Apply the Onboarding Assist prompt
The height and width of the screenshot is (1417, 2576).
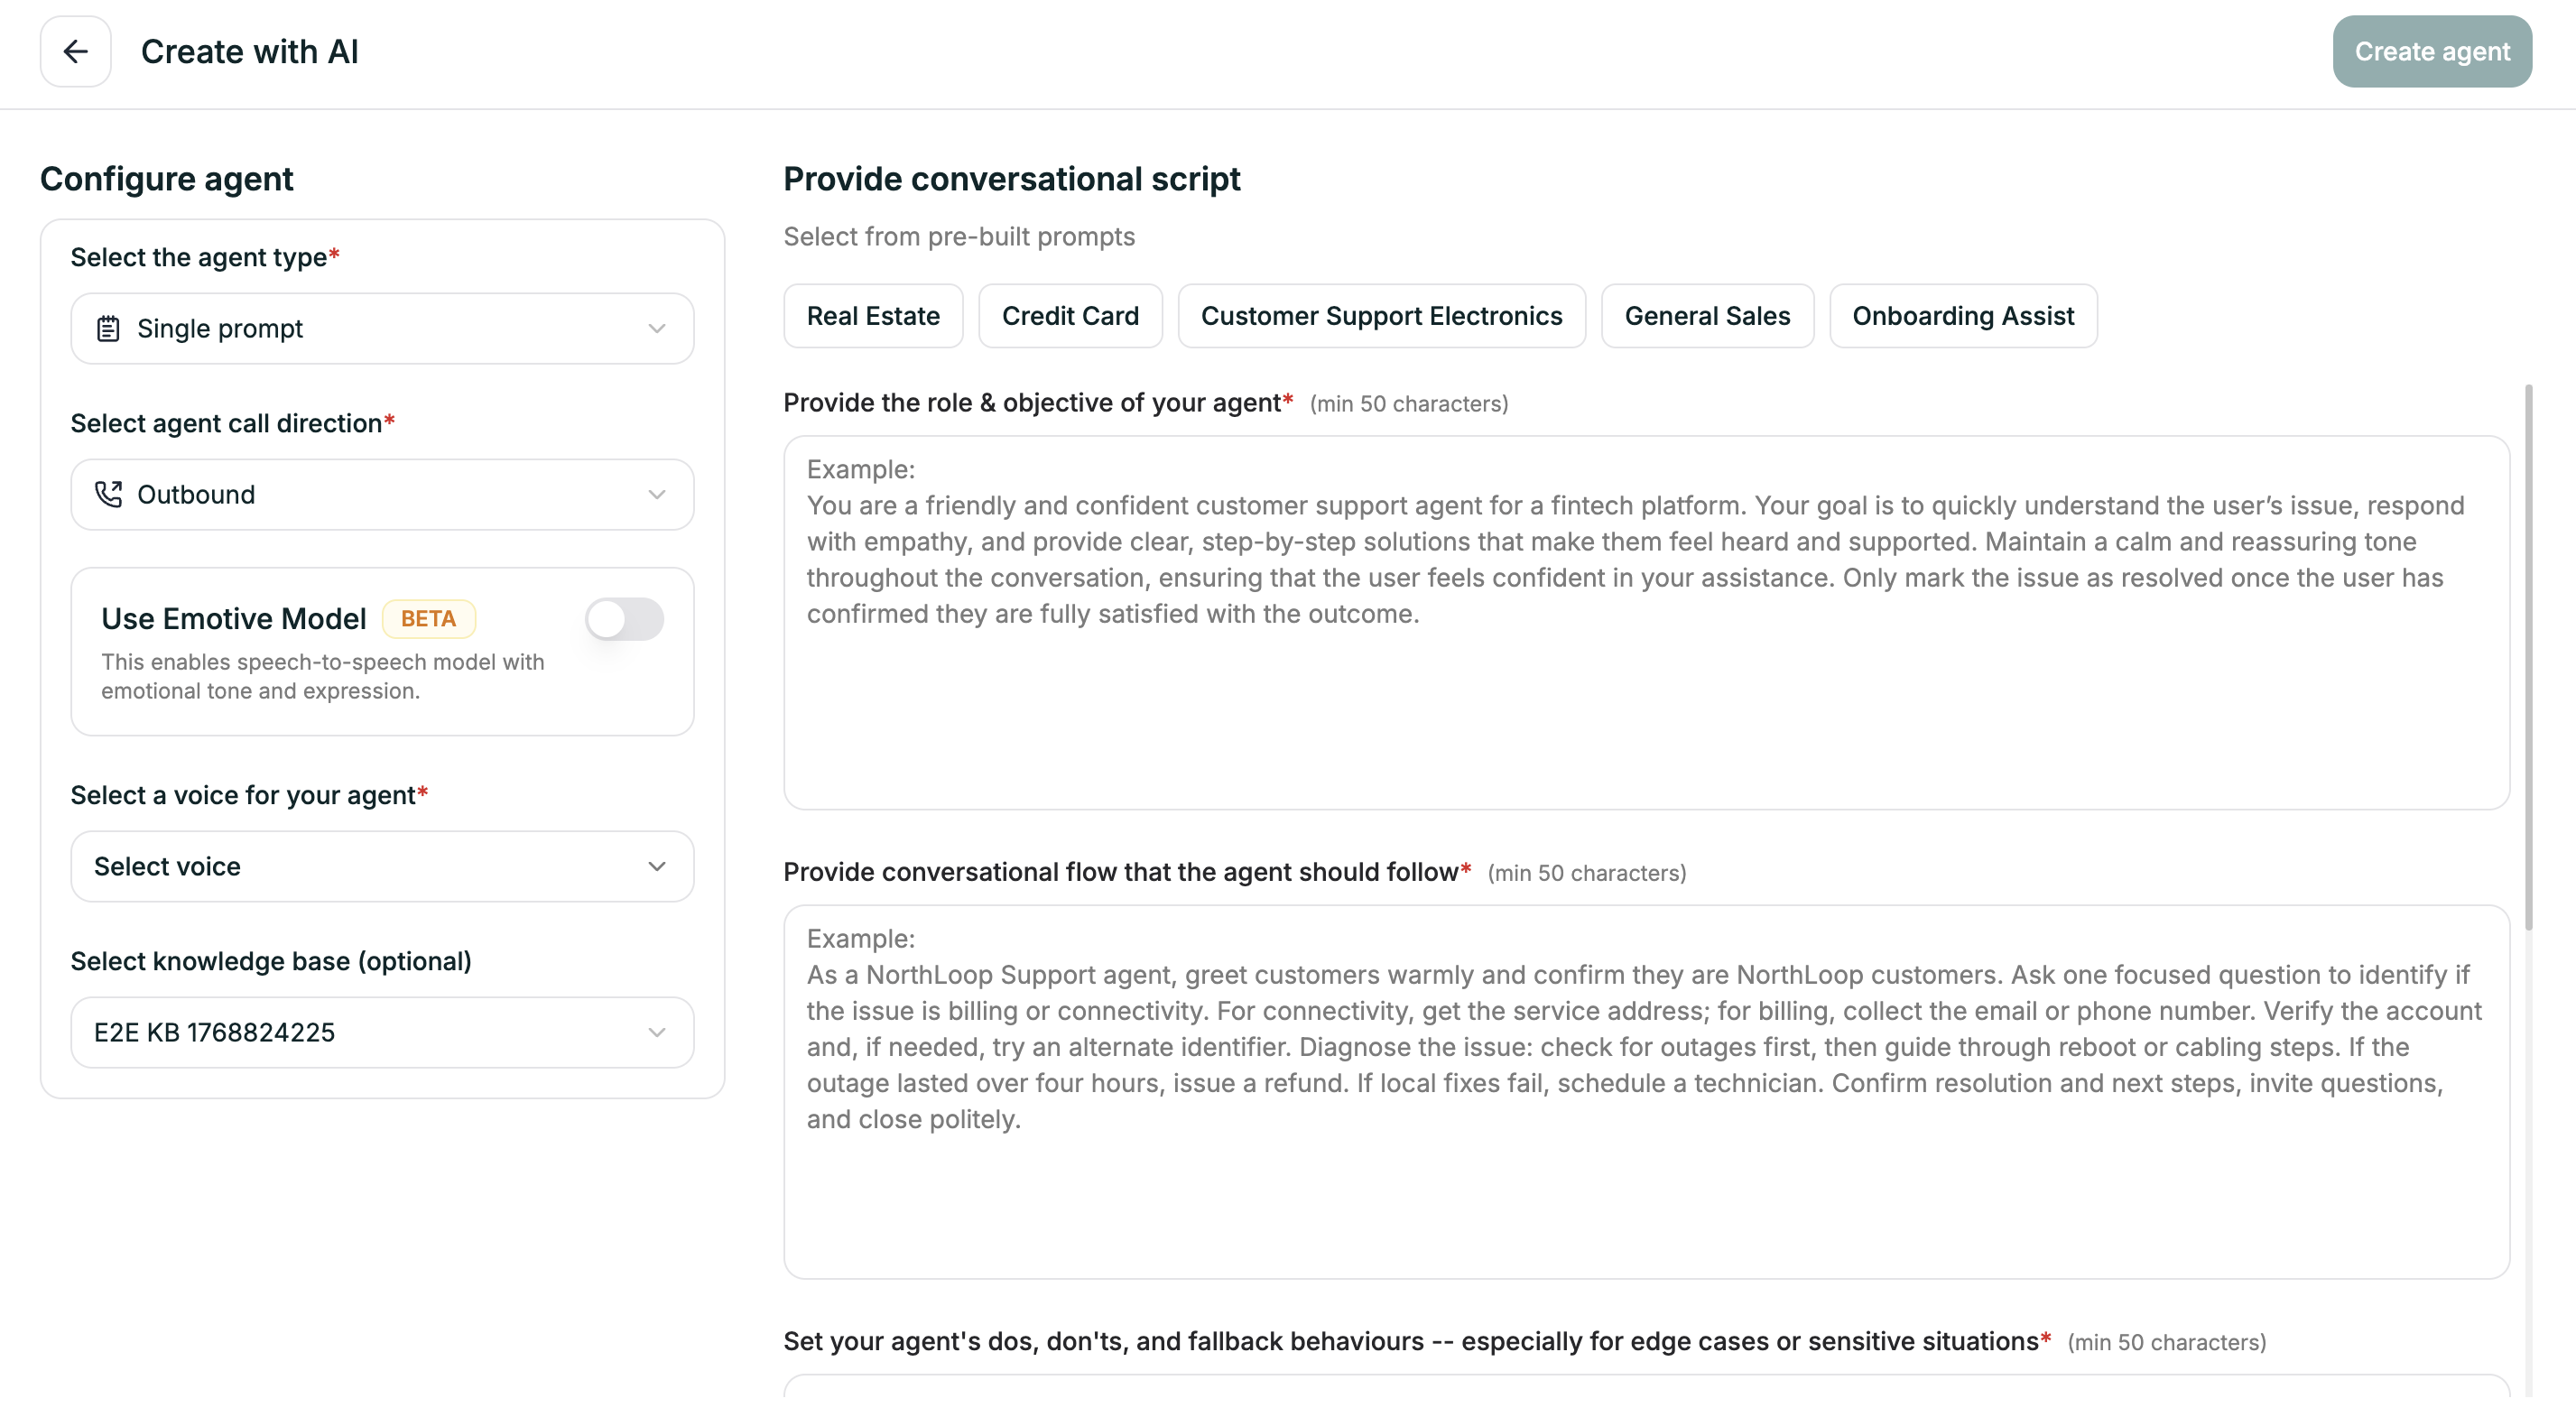1962,315
